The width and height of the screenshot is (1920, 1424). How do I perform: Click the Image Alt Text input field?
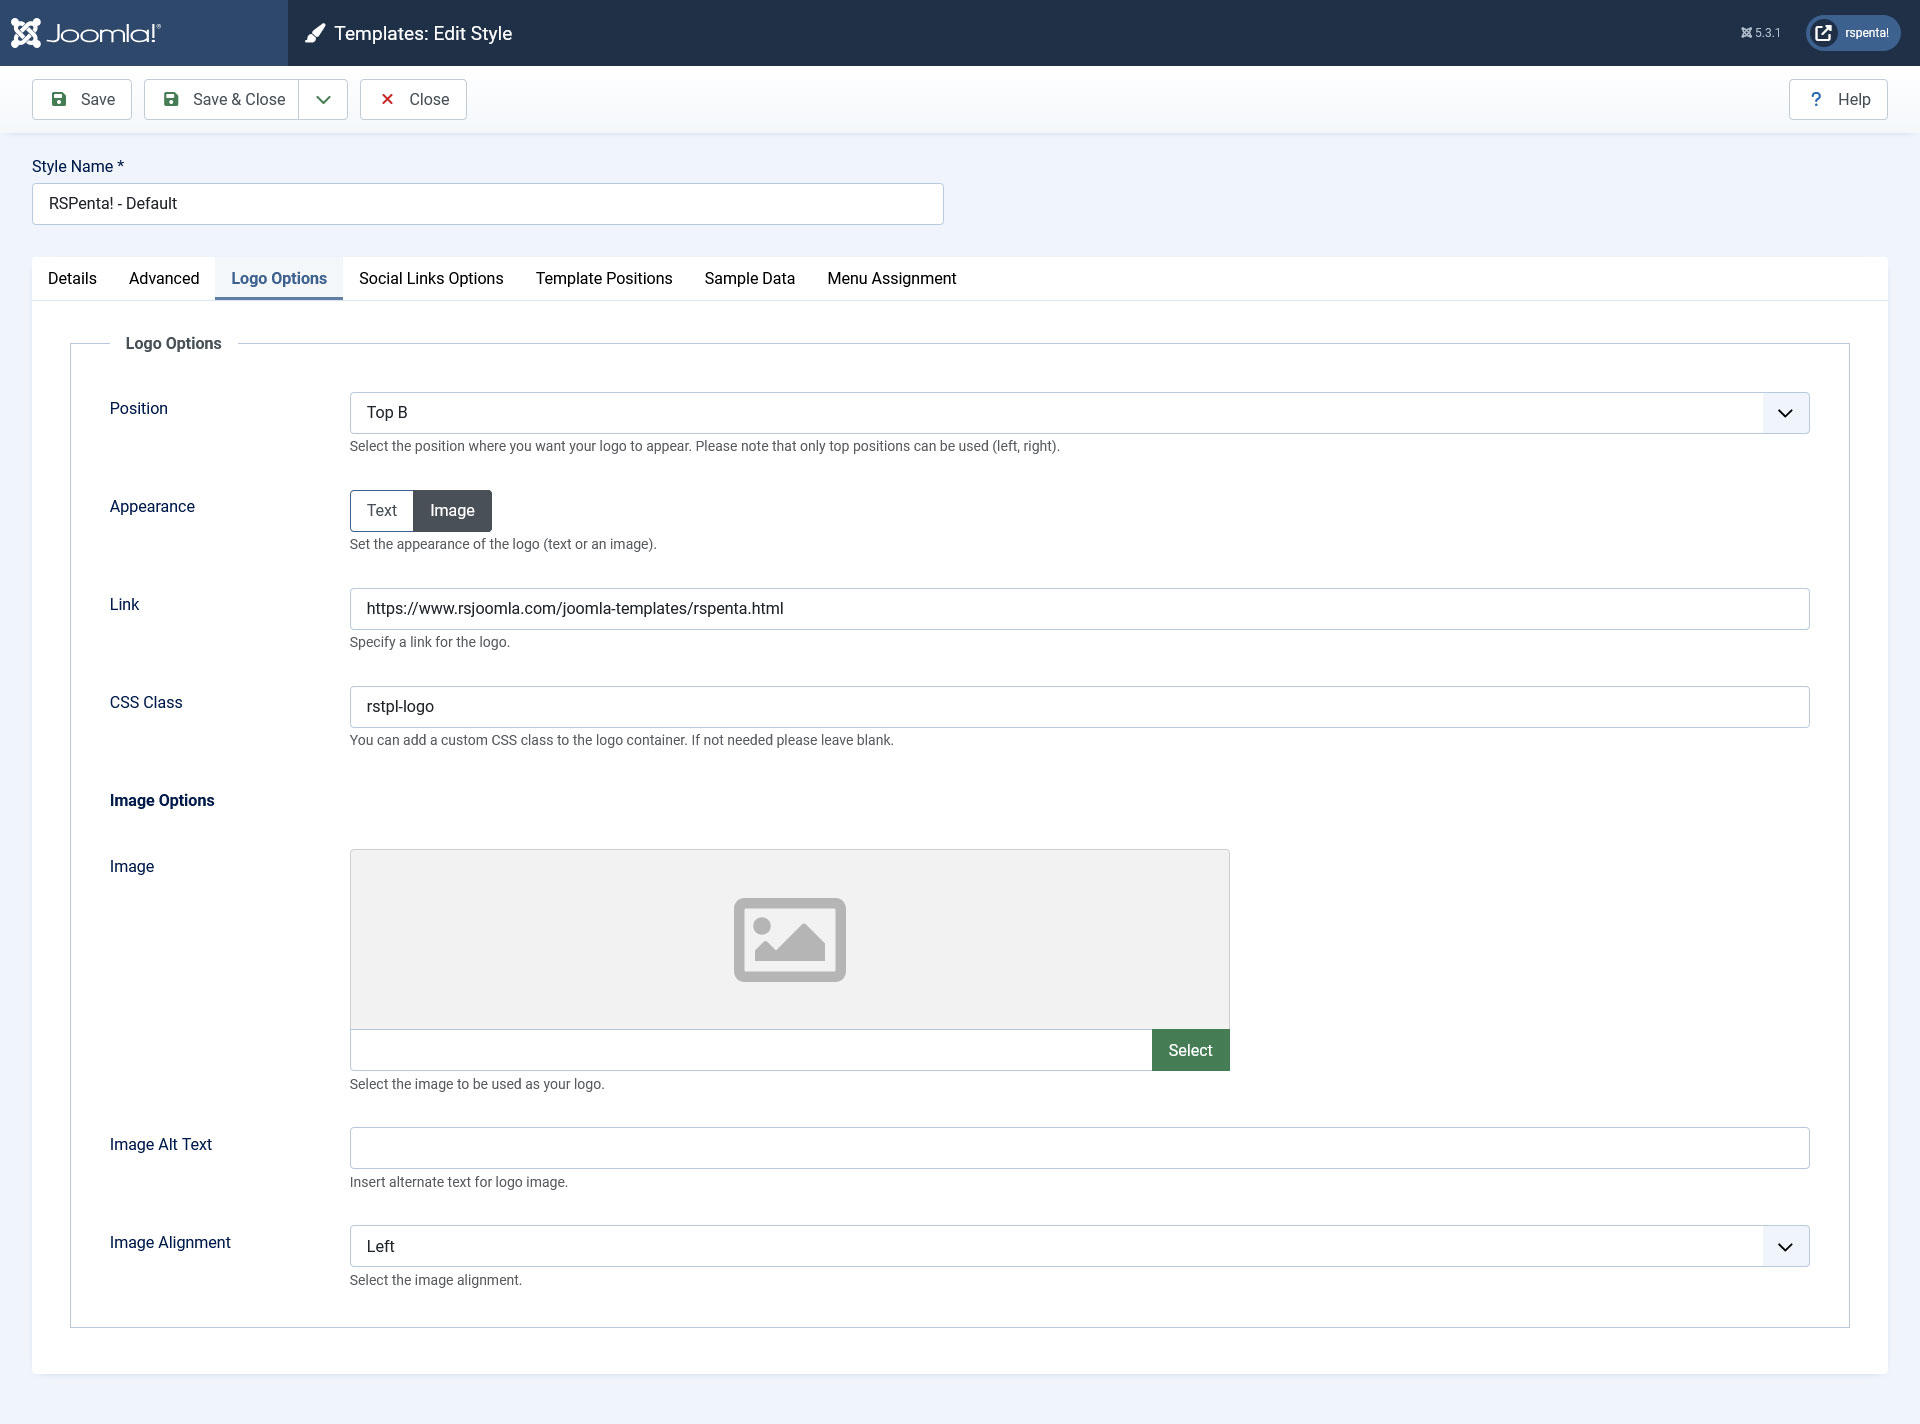1079,1148
